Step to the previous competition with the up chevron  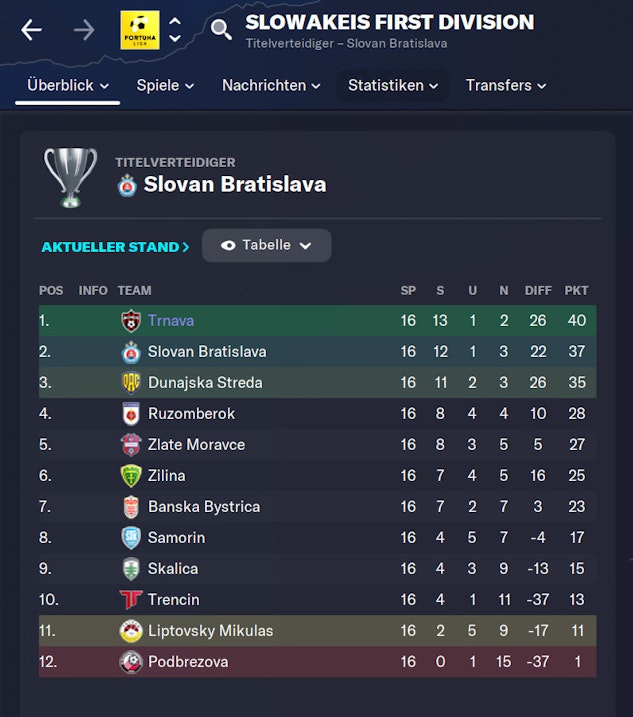click(x=175, y=21)
